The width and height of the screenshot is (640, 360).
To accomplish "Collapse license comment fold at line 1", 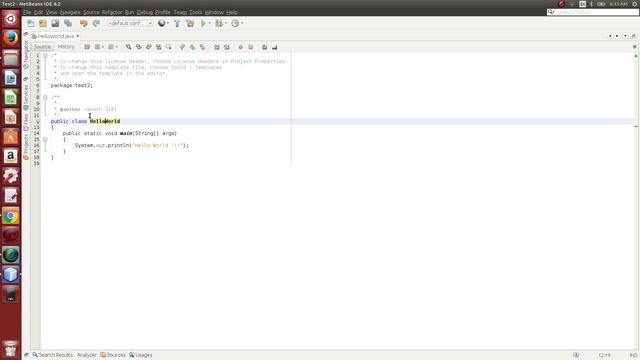I will click(x=45, y=56).
